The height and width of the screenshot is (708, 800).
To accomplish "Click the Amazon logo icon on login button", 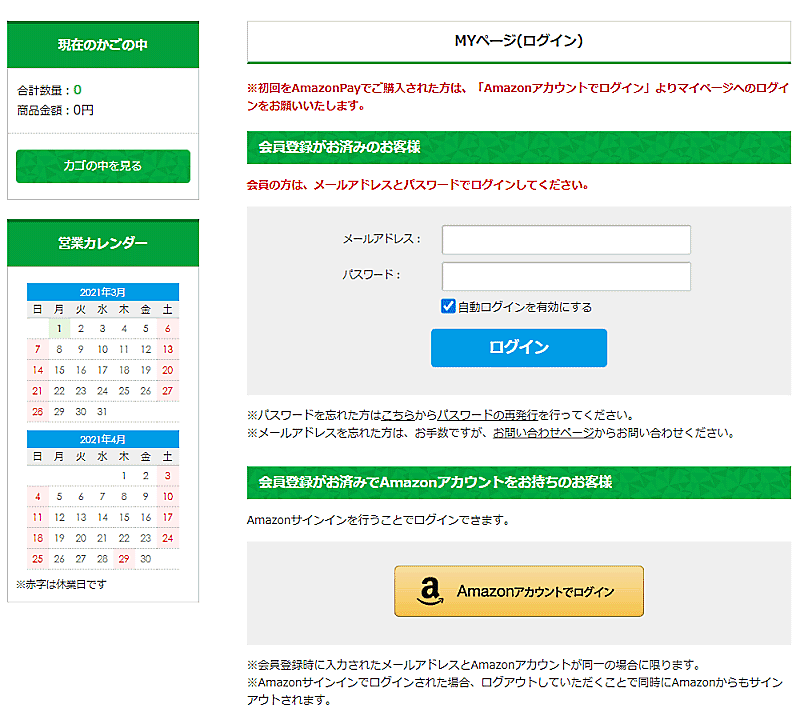I will [430, 591].
